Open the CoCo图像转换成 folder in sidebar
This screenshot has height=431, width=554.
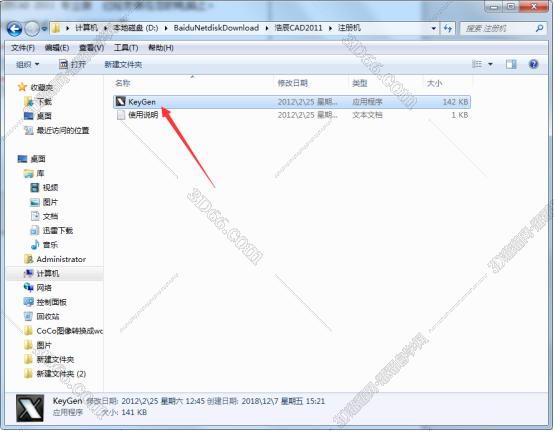pyautogui.click(x=70, y=331)
